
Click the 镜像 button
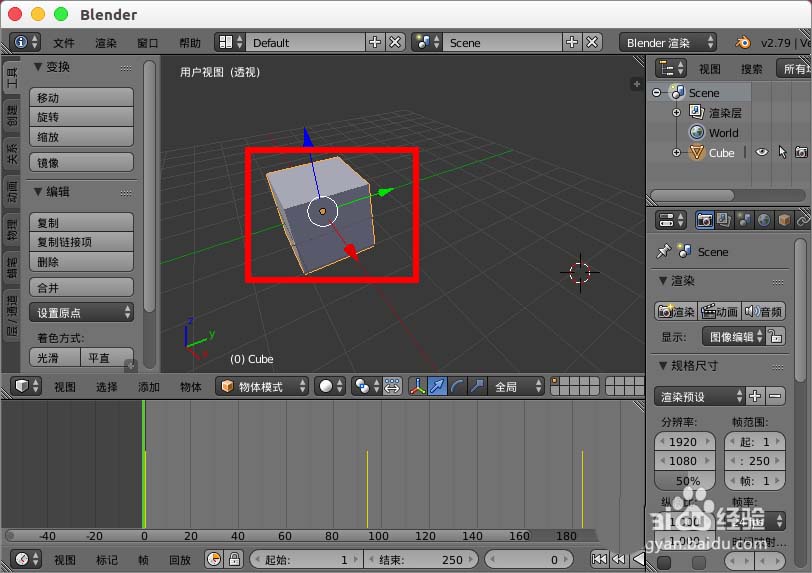[x=81, y=162]
